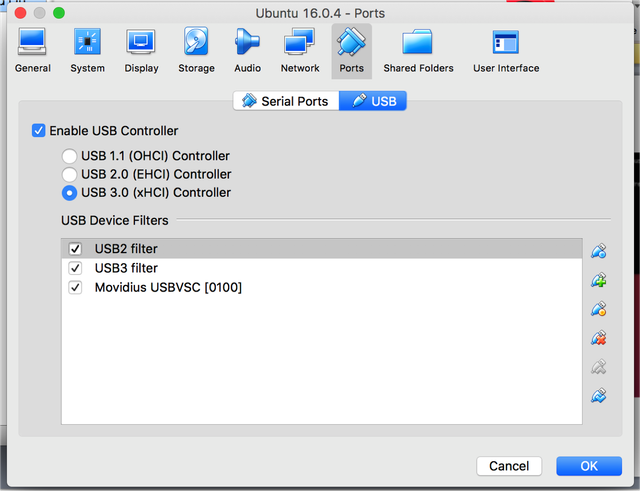Move the selected USB filter up
The image size is (640, 491).
click(598, 367)
